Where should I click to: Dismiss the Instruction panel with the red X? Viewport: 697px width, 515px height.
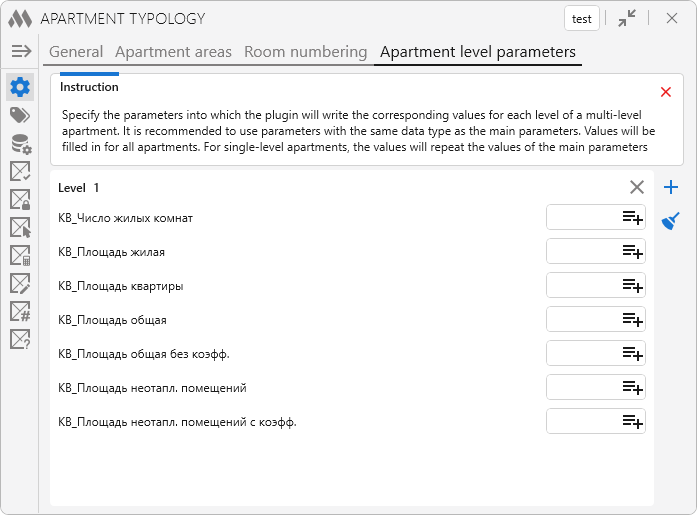(666, 92)
